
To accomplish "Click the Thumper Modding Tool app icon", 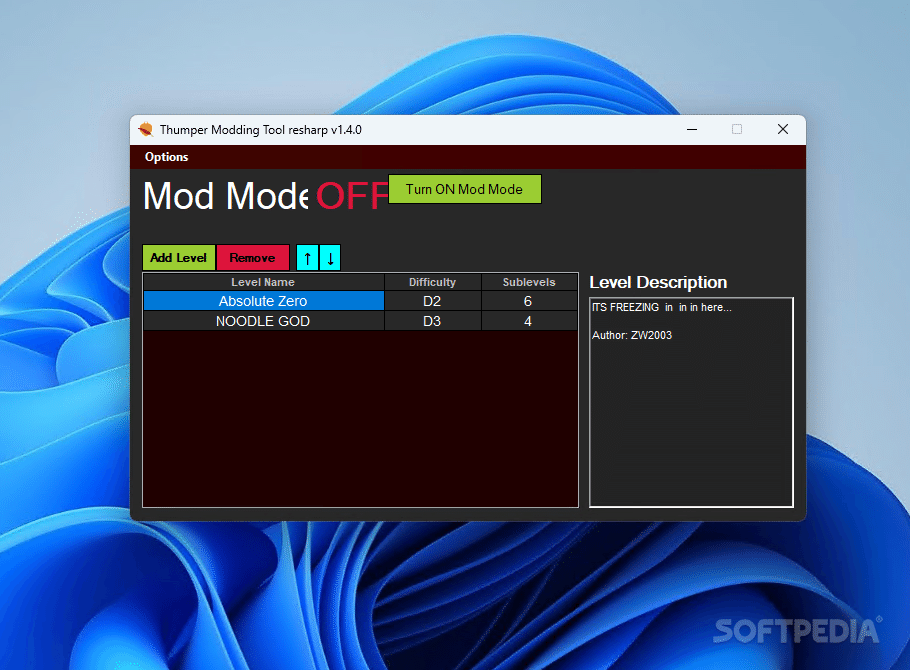I will [146, 129].
